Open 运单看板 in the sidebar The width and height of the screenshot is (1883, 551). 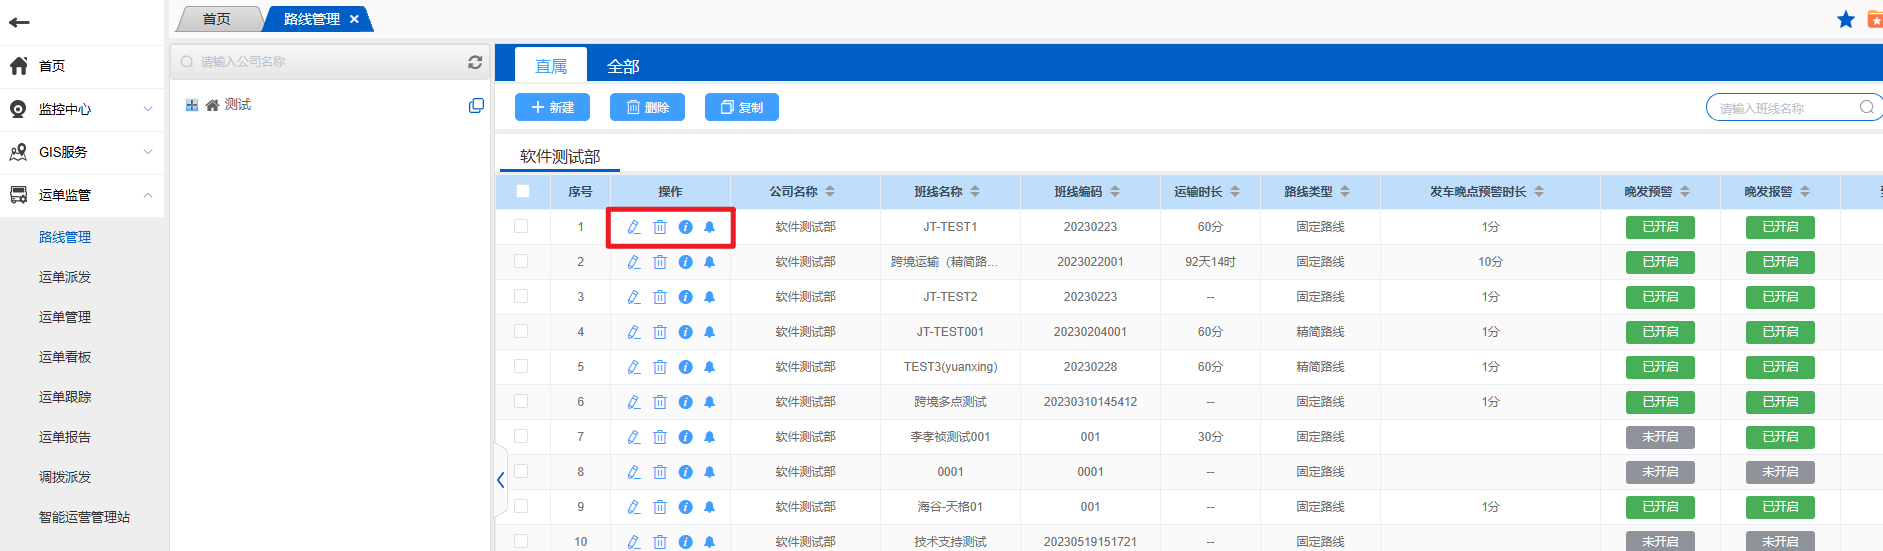coord(65,357)
